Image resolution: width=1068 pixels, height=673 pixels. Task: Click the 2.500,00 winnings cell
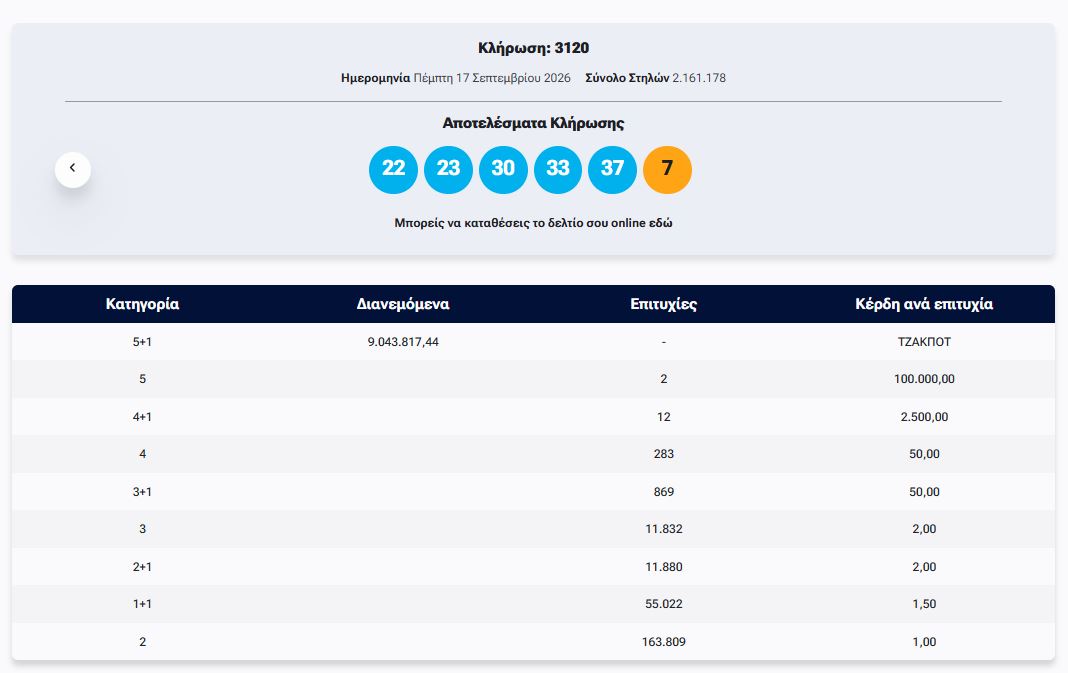tap(924, 417)
